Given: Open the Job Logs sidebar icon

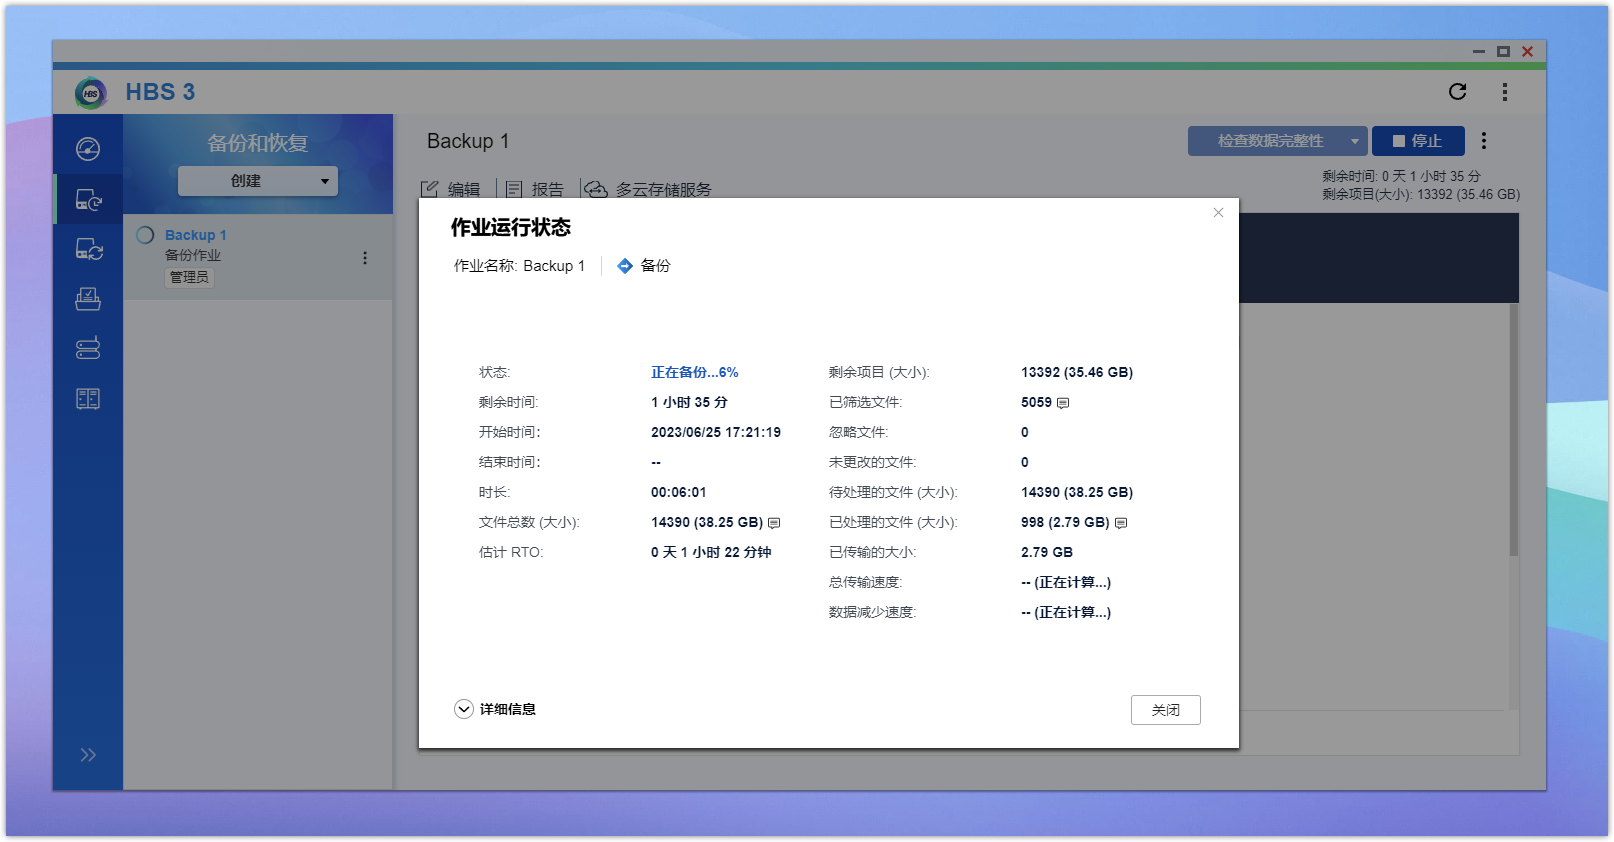Looking at the screenshot, I should click(88, 399).
